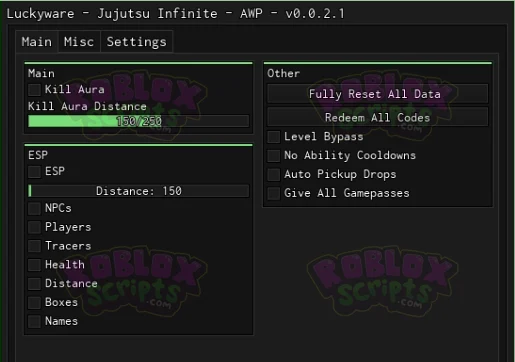This screenshot has height=362, width=515.
Task: Click Fully Reset All Data button
Action: 378,94
